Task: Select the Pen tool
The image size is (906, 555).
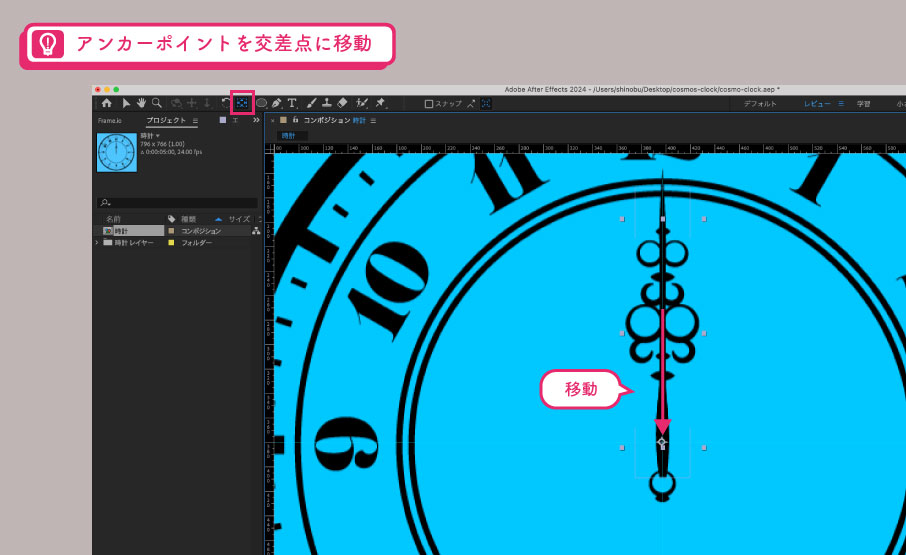Action: click(276, 103)
